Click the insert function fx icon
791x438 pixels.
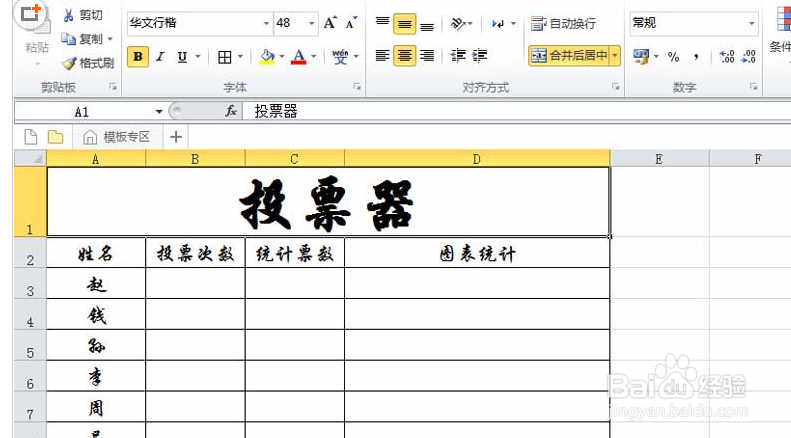pos(231,111)
